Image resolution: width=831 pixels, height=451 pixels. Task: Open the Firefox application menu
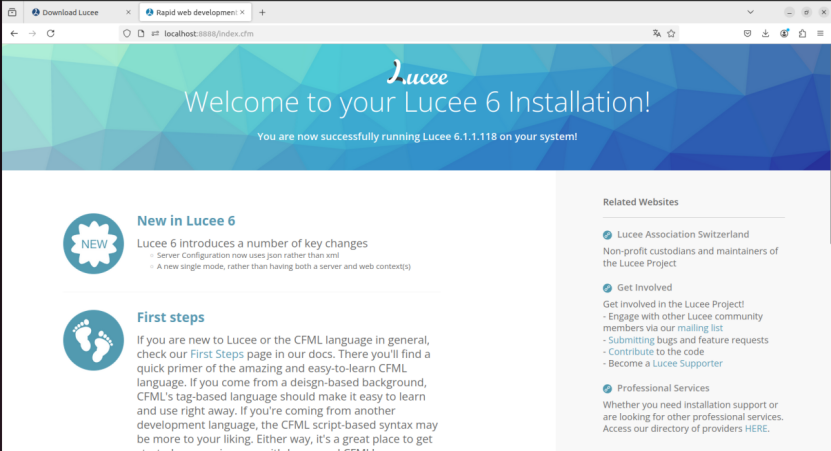point(819,33)
